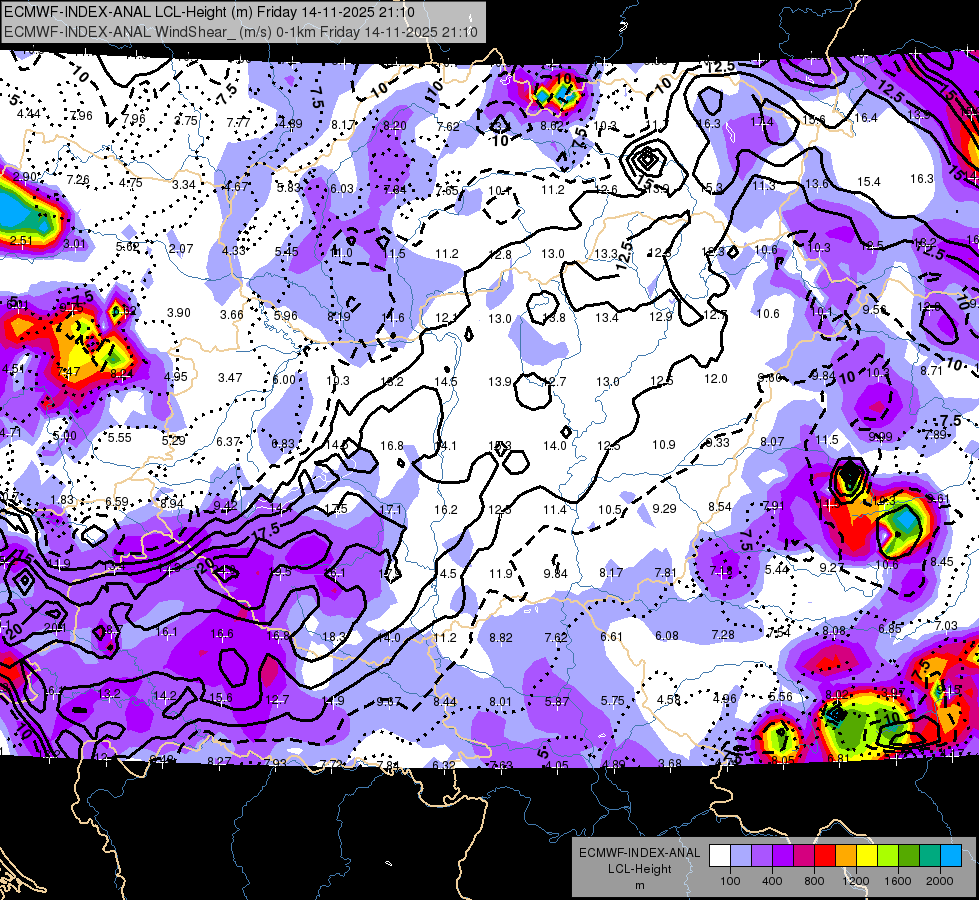The height and width of the screenshot is (900, 979).
Task: Click the wind shear value '3.01'
Action: tap(74, 244)
